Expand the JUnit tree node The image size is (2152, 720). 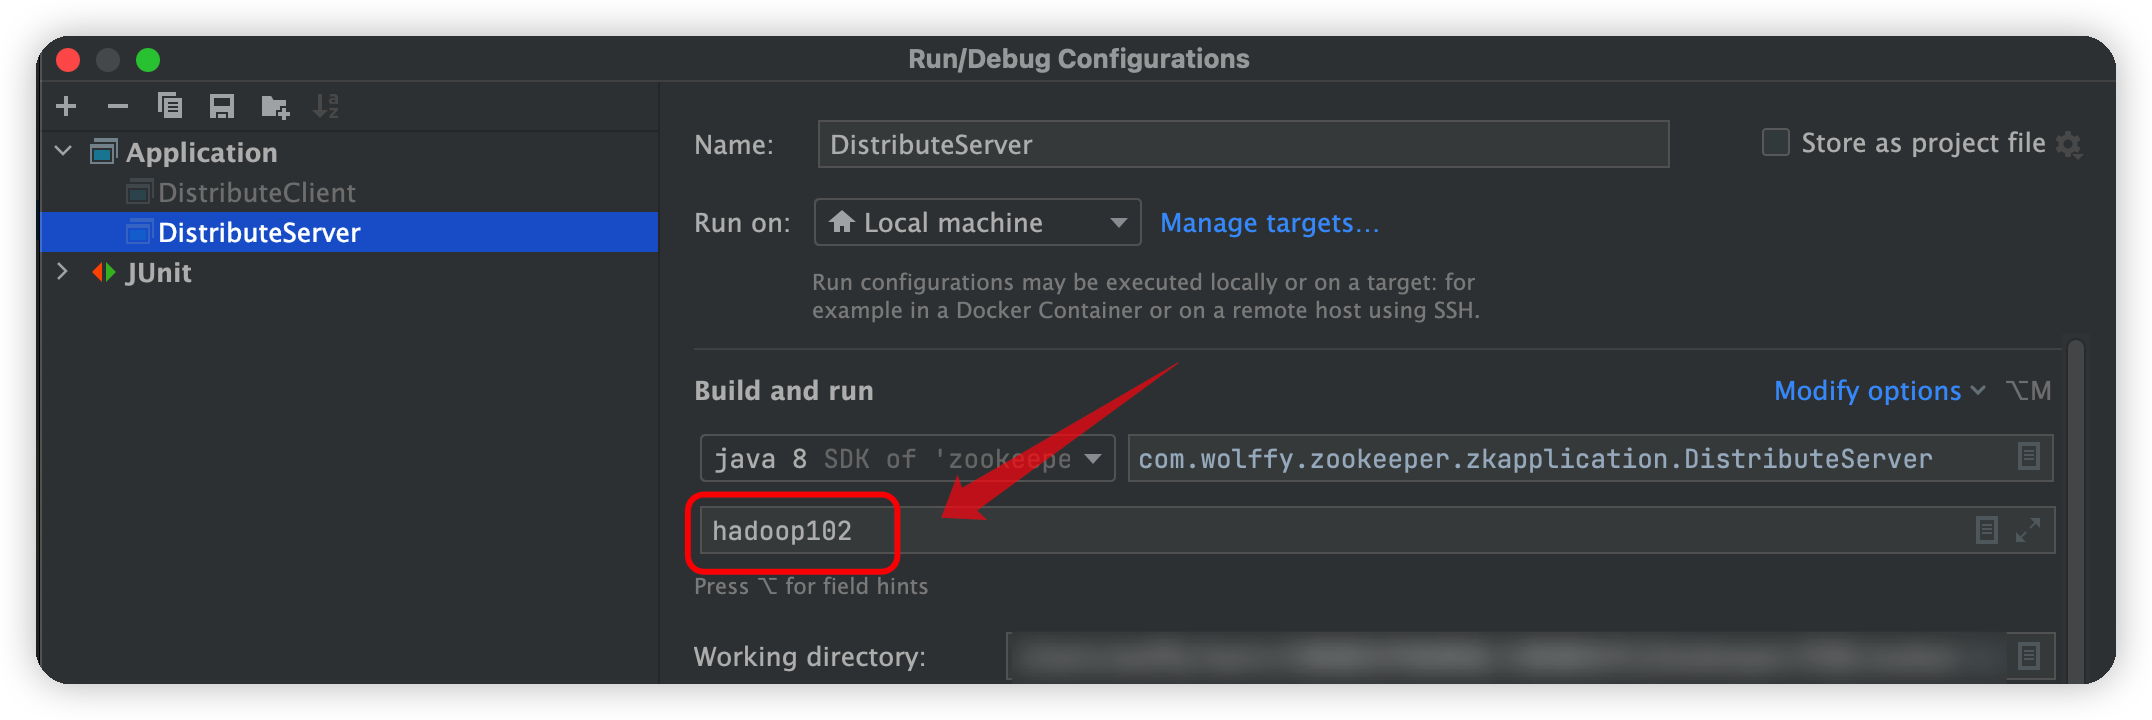63,271
